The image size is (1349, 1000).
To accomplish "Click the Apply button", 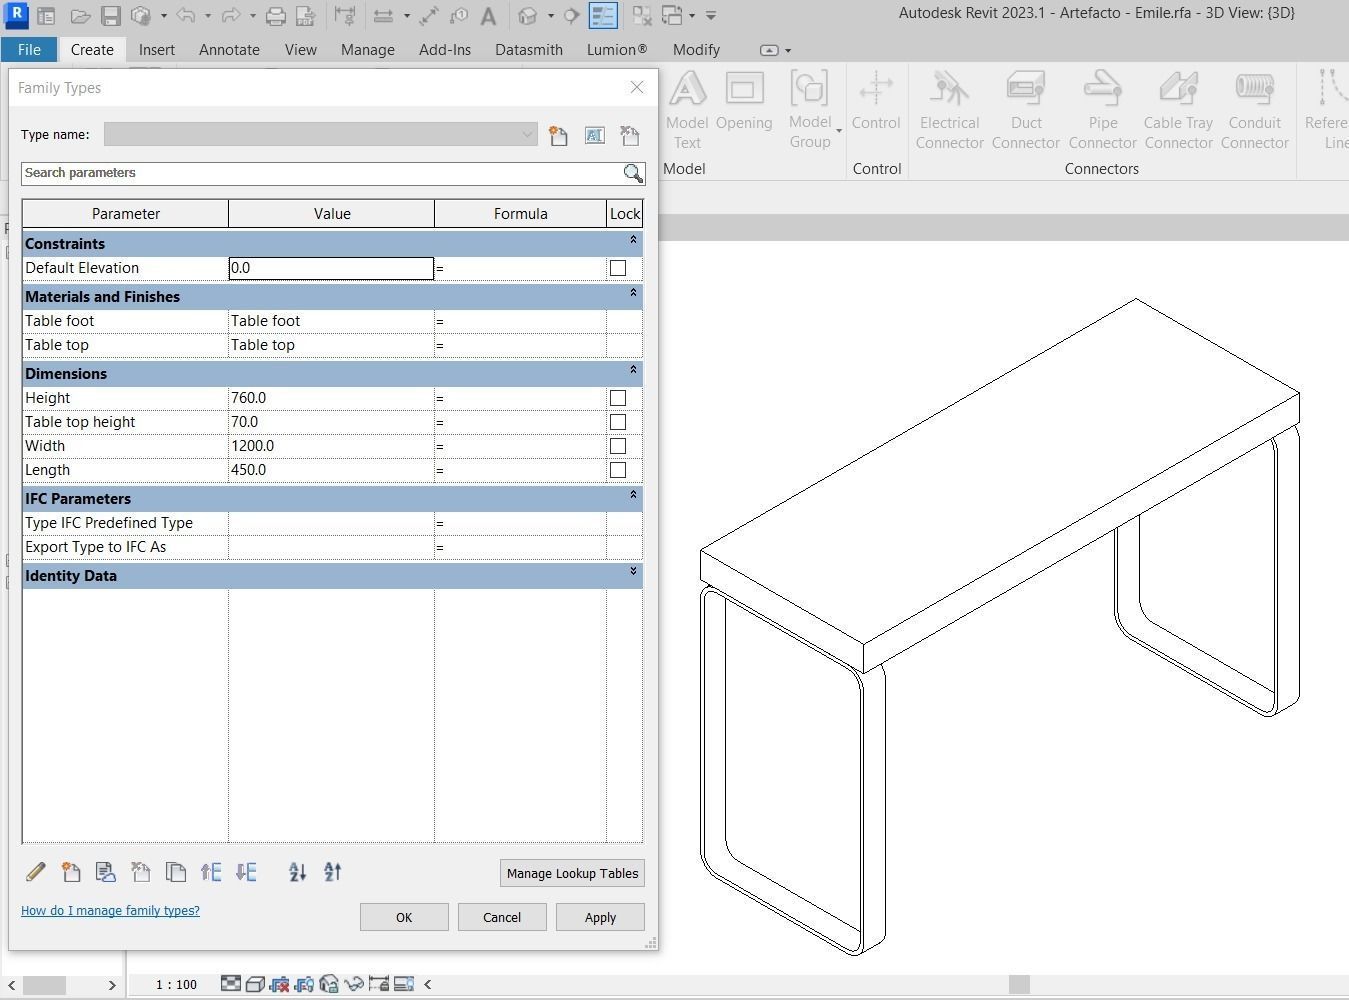I will [x=600, y=917].
